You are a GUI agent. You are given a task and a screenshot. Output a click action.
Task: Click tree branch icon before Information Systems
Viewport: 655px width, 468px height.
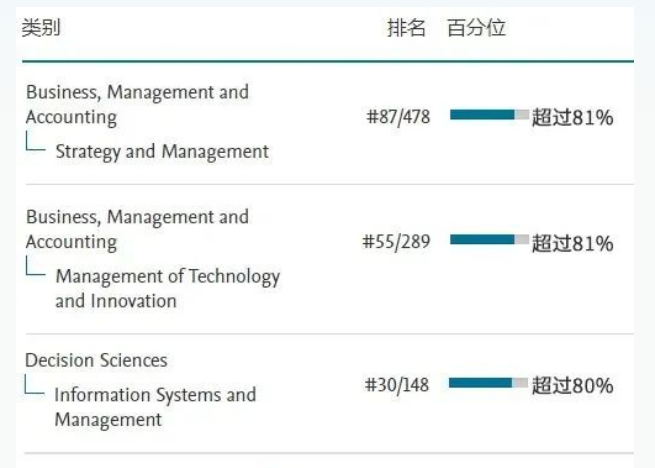[34, 384]
